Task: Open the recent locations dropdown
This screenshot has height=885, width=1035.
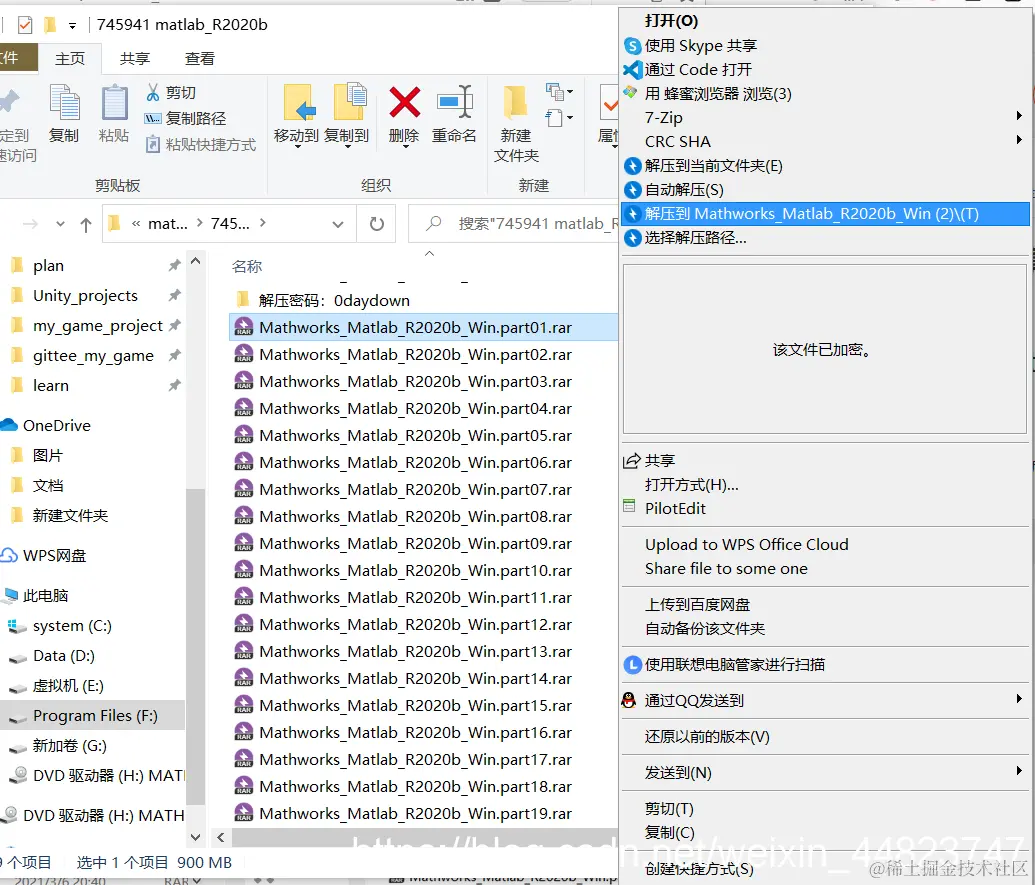Action: click(x=60, y=224)
